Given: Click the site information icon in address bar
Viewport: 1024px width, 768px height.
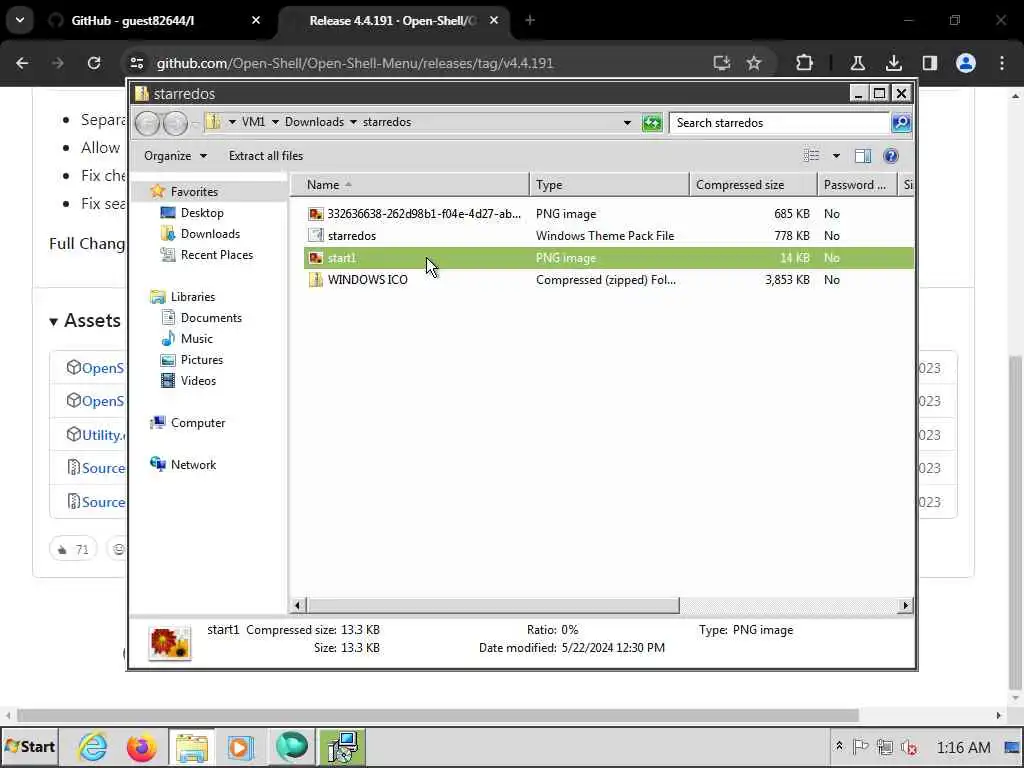Looking at the screenshot, I should (x=136, y=63).
